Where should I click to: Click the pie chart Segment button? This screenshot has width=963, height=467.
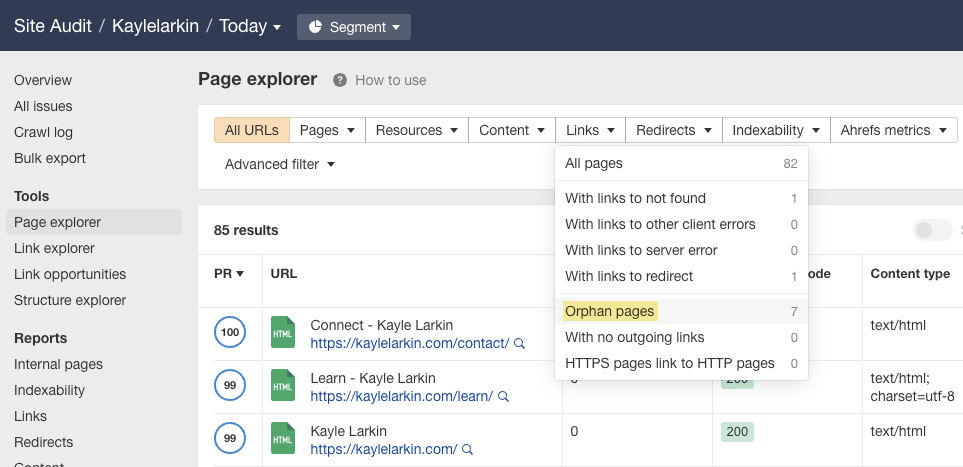coord(354,27)
